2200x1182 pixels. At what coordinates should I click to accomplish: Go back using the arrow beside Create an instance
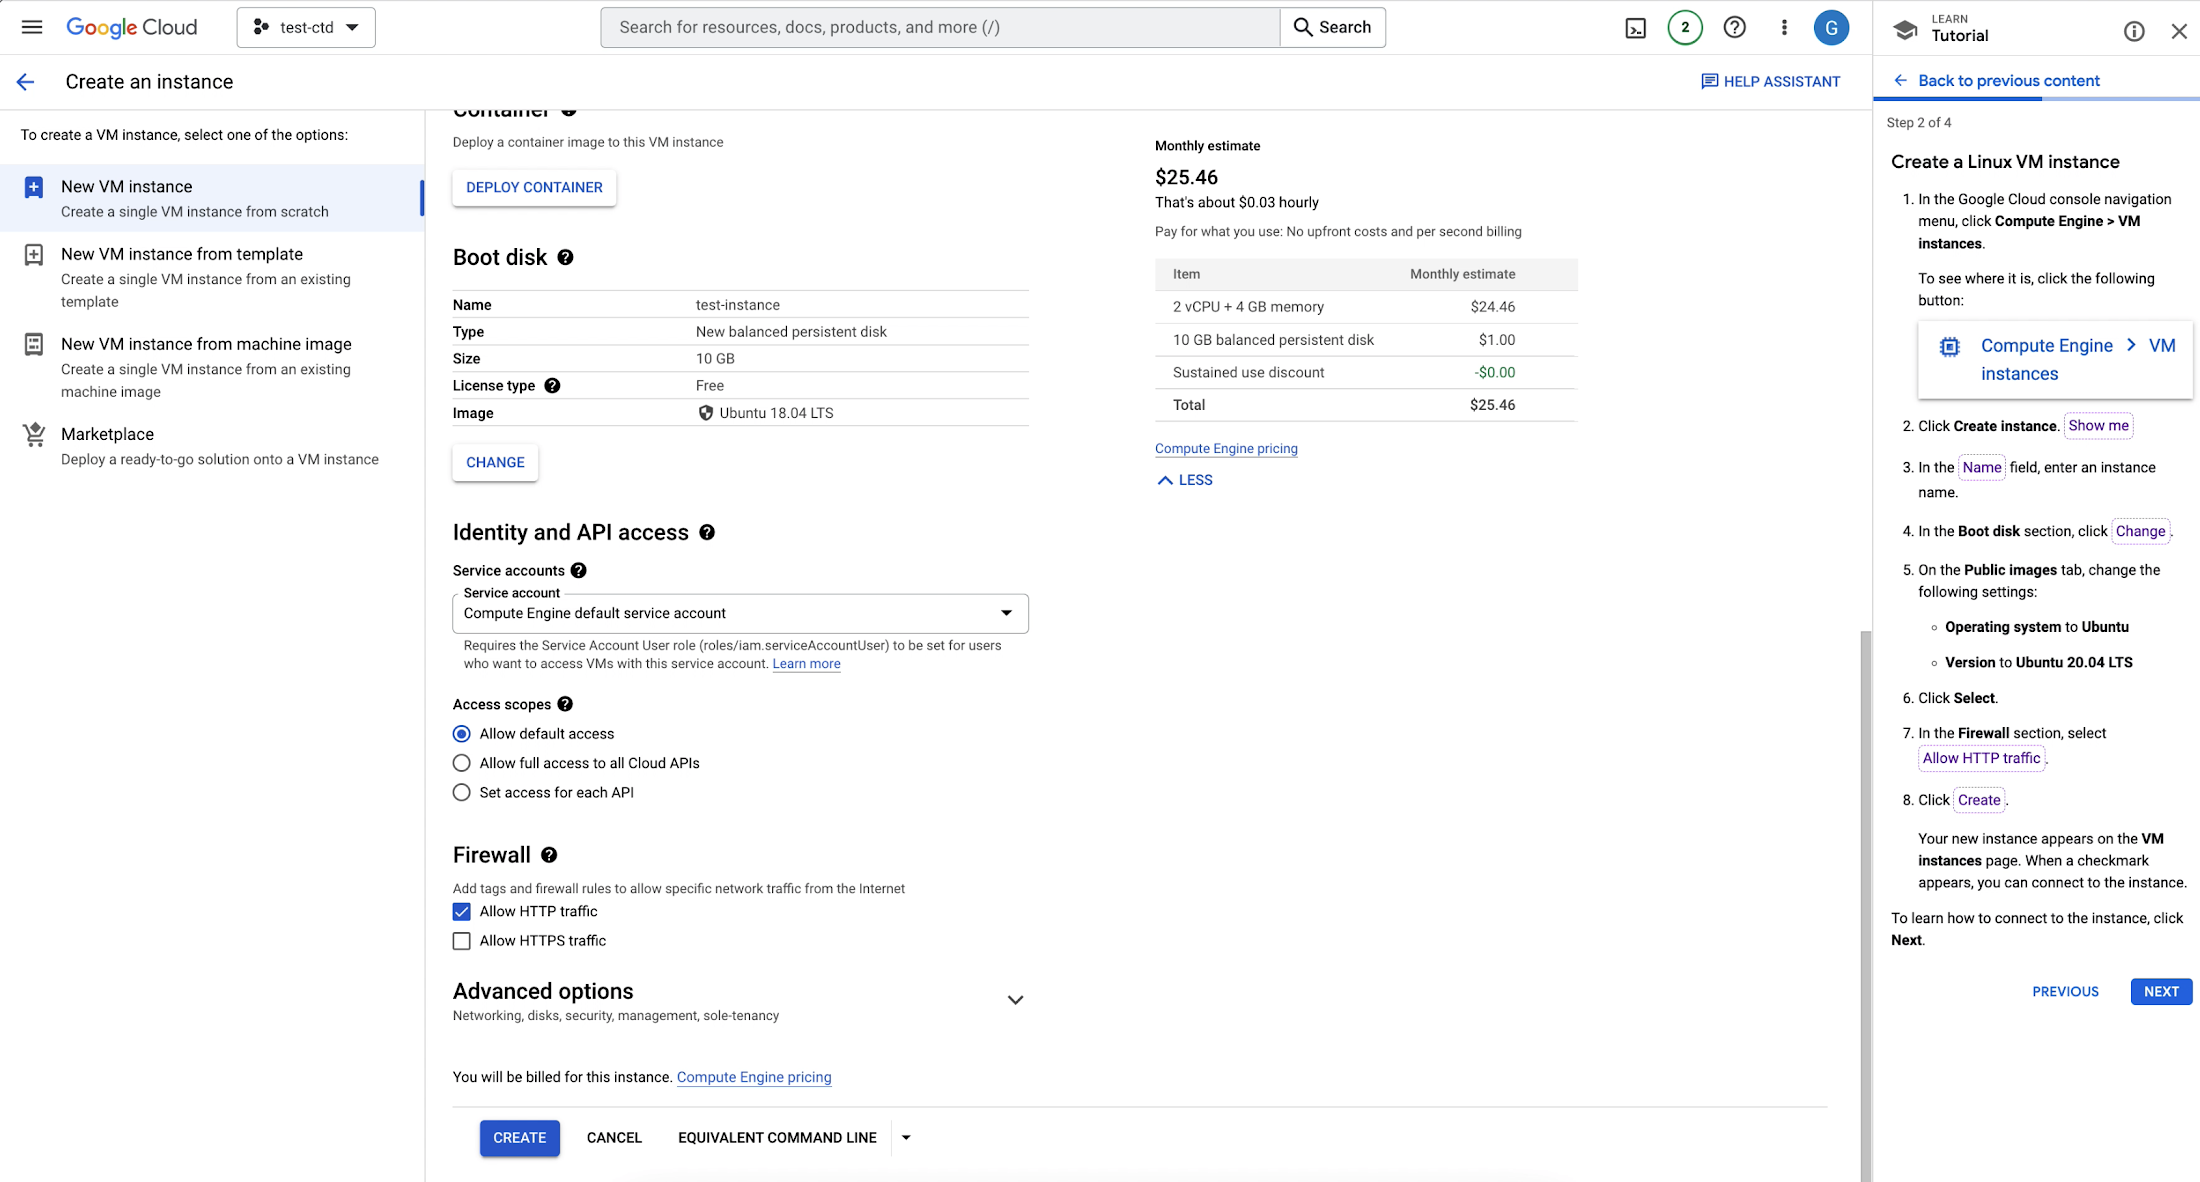click(x=26, y=82)
